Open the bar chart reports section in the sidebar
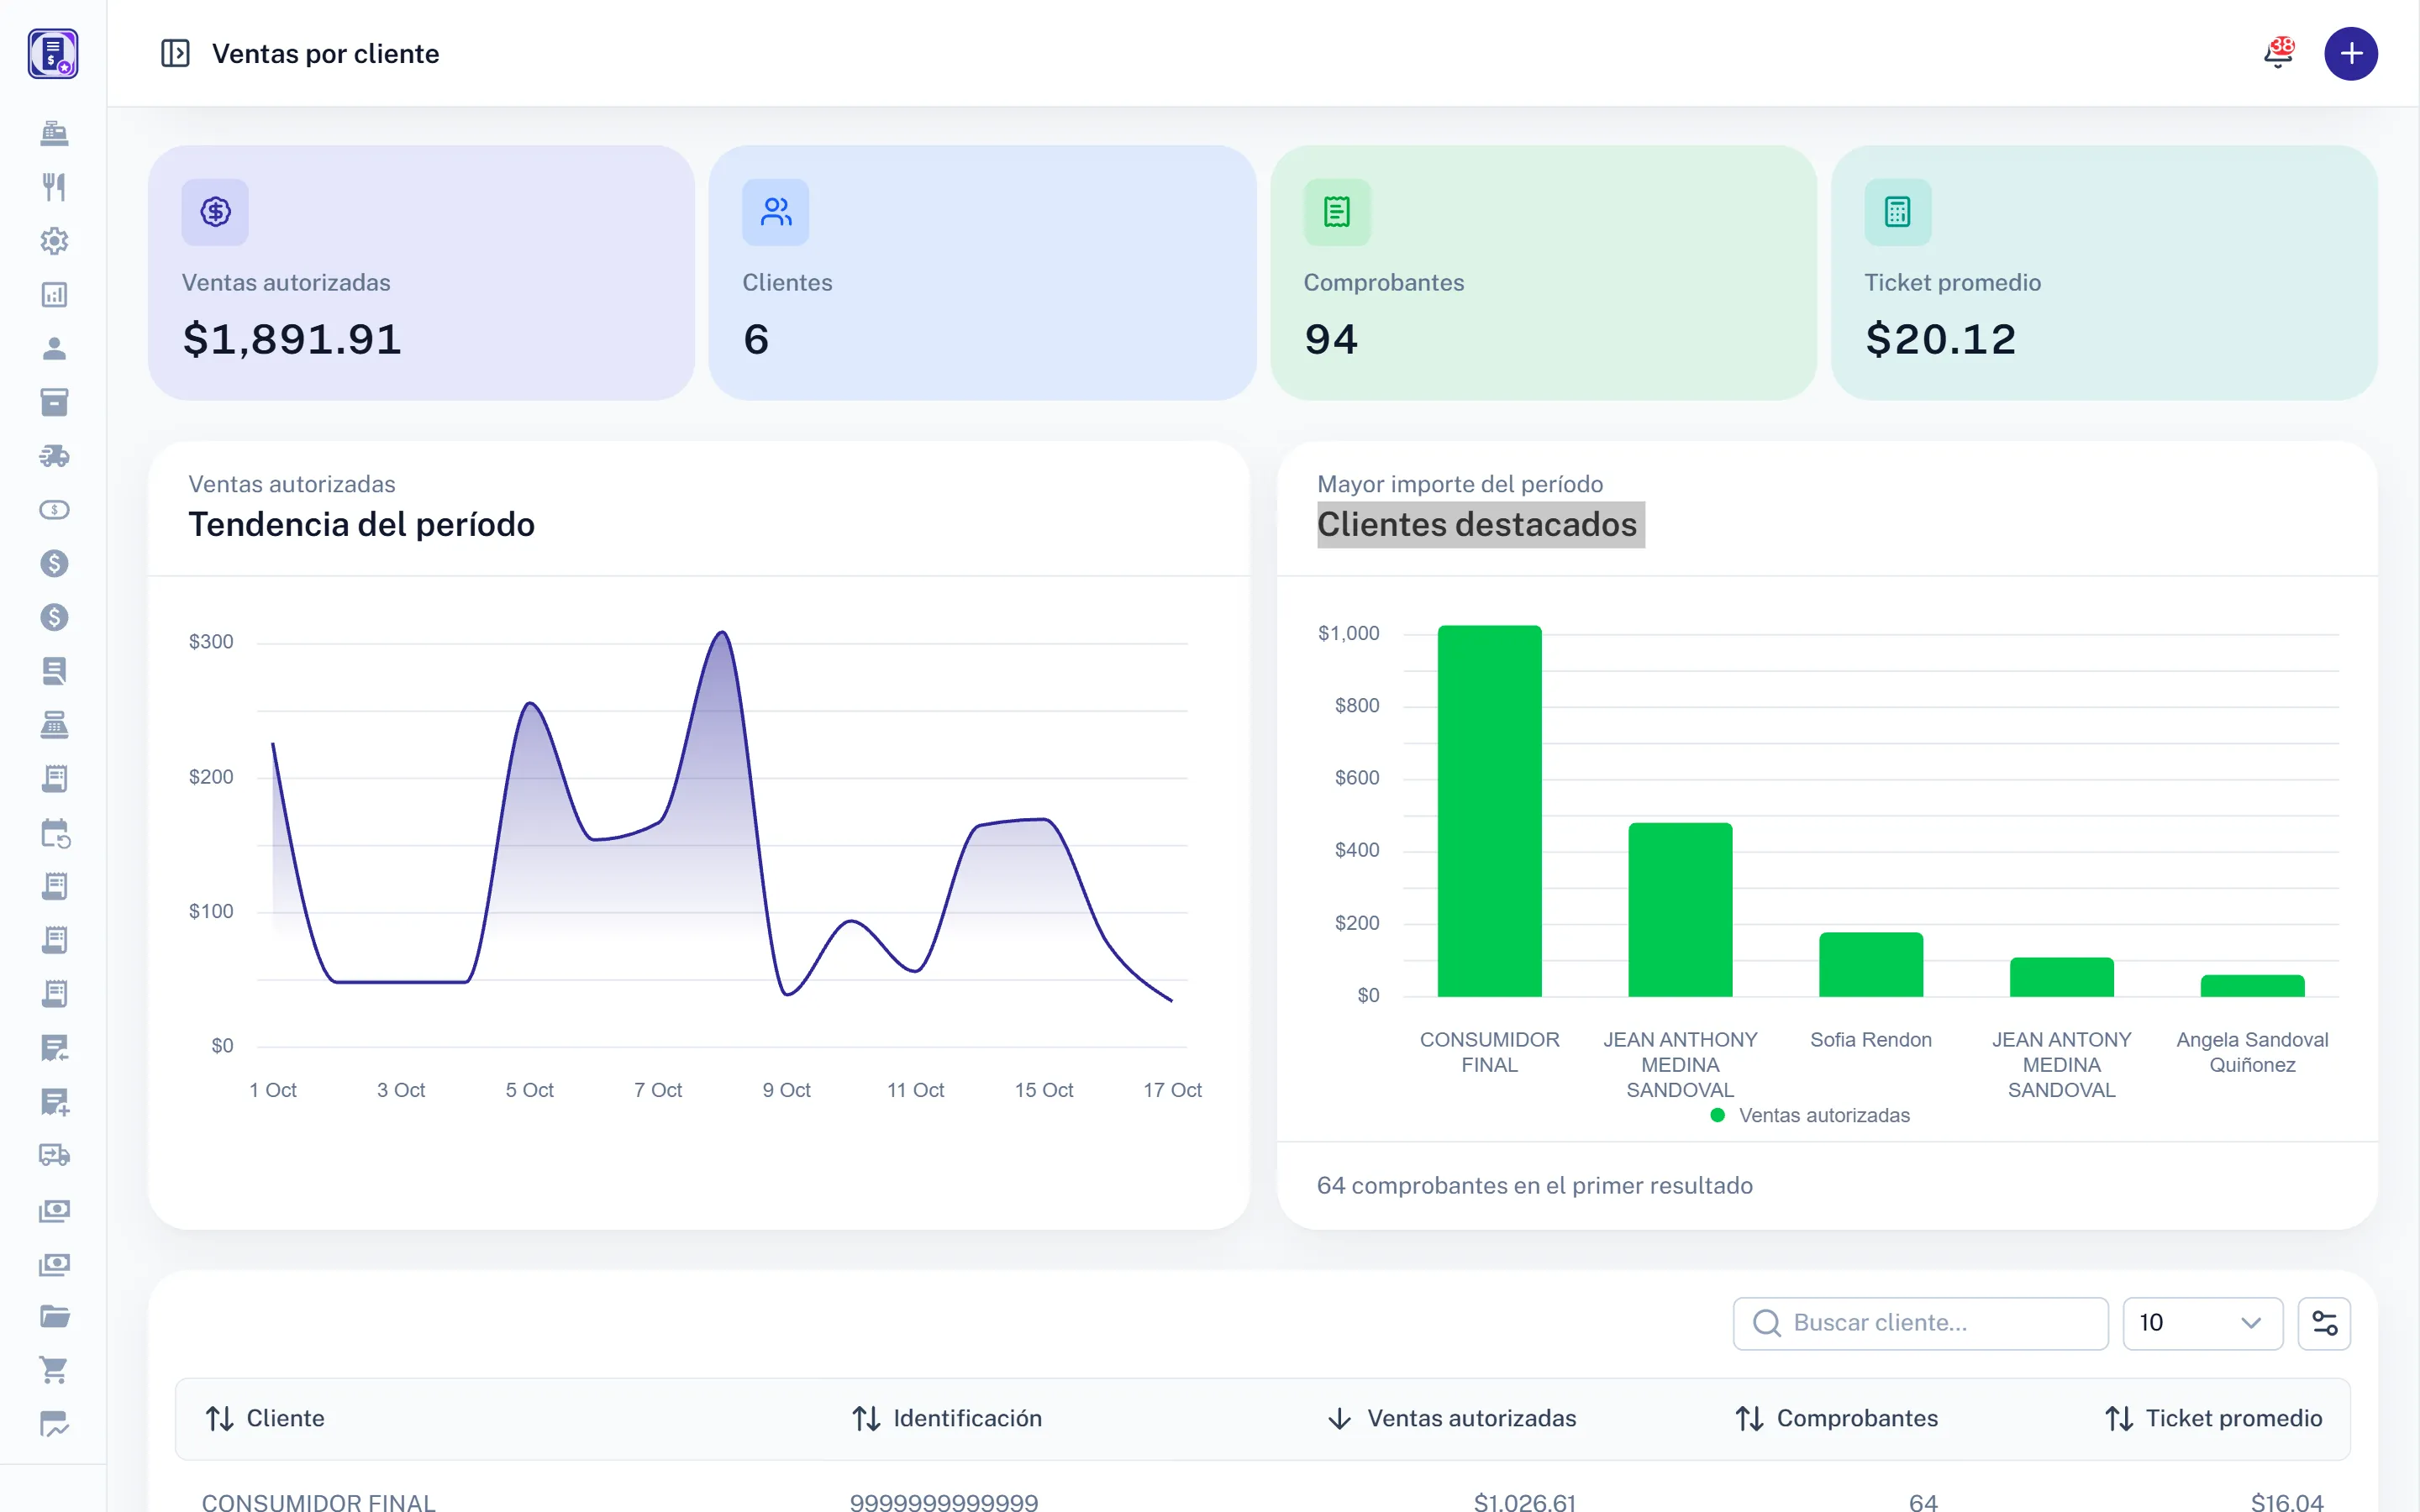The image size is (2420, 1512). [54, 295]
